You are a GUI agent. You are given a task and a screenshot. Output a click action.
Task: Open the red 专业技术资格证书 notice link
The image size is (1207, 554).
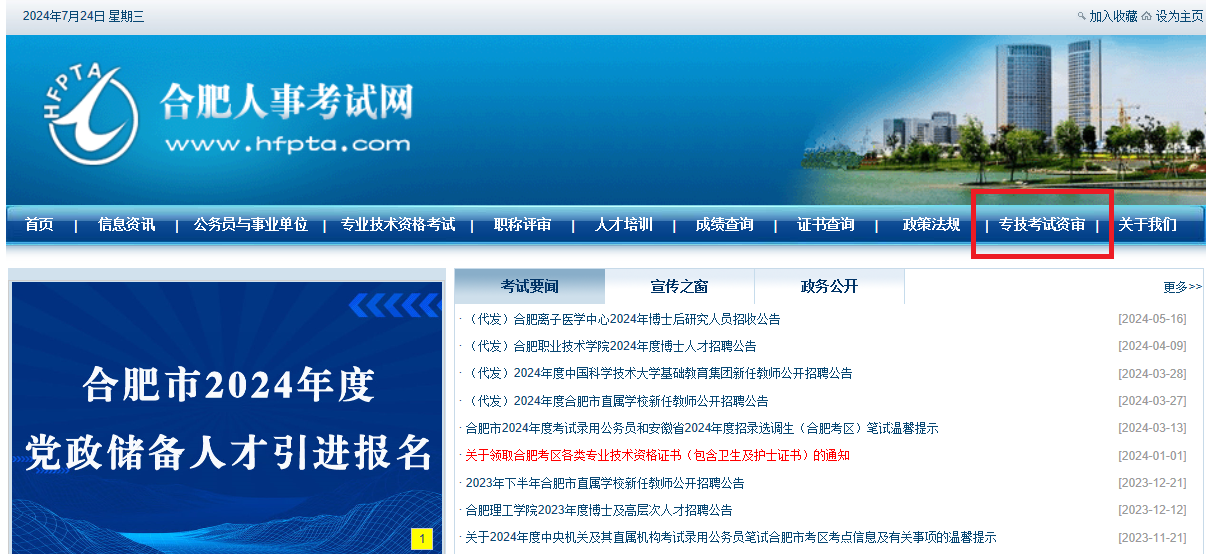tap(657, 456)
